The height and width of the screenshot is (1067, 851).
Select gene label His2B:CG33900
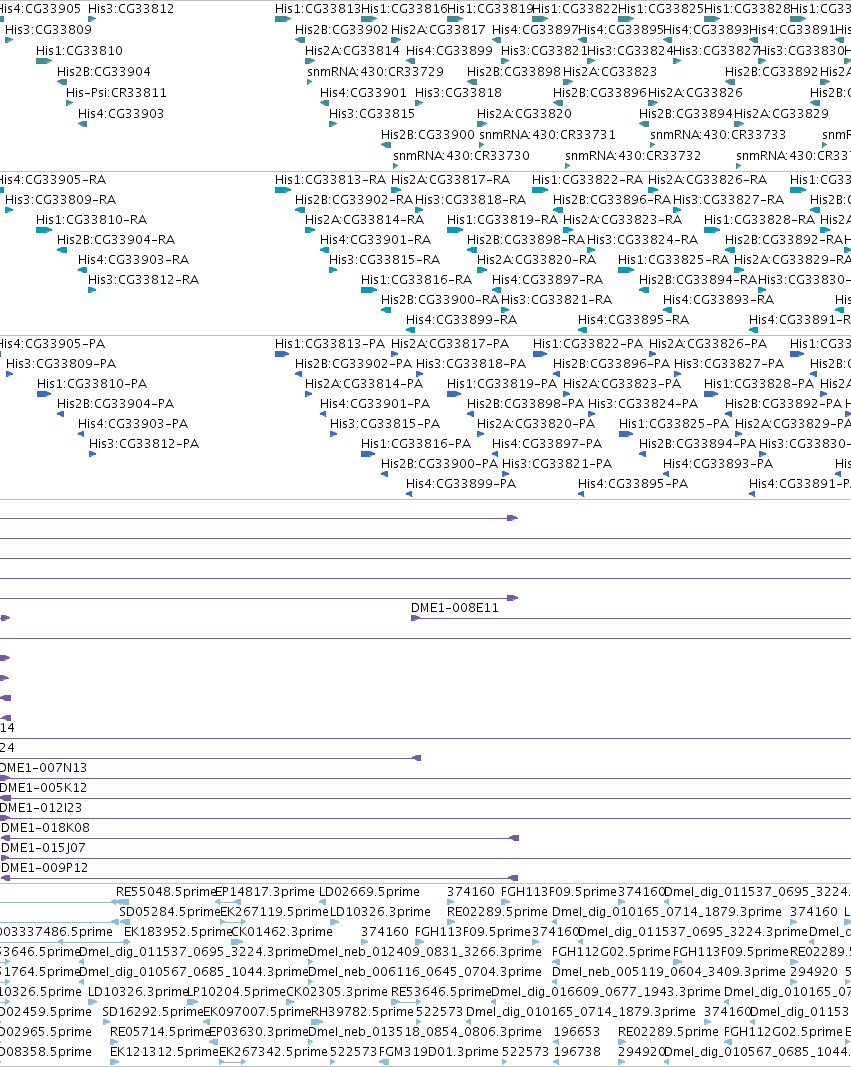428,135
